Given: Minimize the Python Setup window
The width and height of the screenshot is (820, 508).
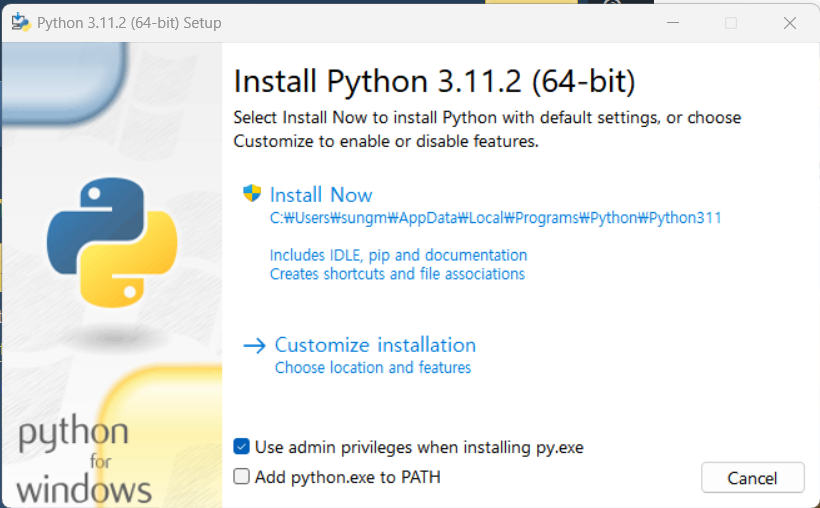Looking at the screenshot, I should point(673,23).
